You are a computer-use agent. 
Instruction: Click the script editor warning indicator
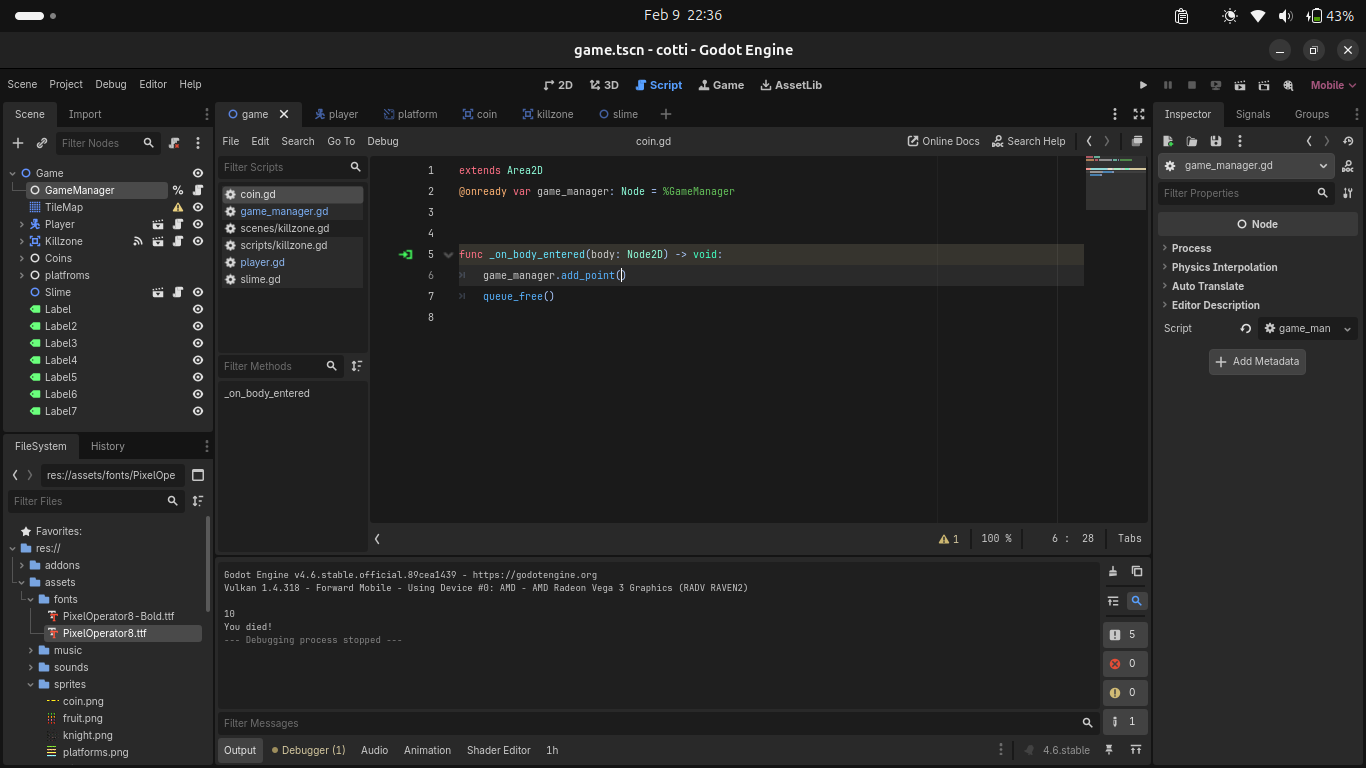click(x=948, y=539)
